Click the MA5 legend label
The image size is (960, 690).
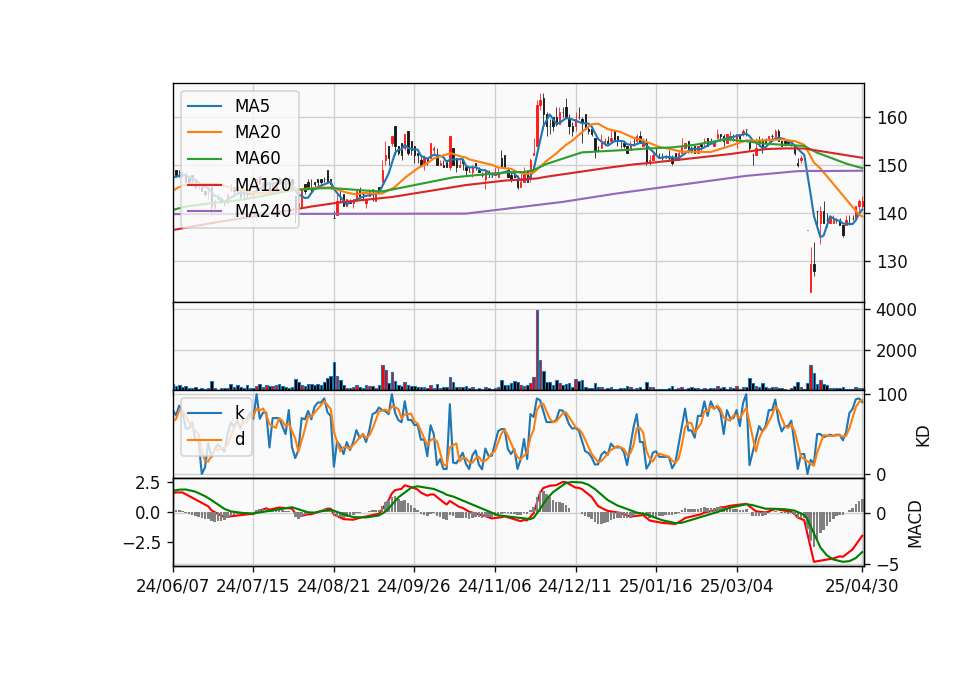(252, 106)
